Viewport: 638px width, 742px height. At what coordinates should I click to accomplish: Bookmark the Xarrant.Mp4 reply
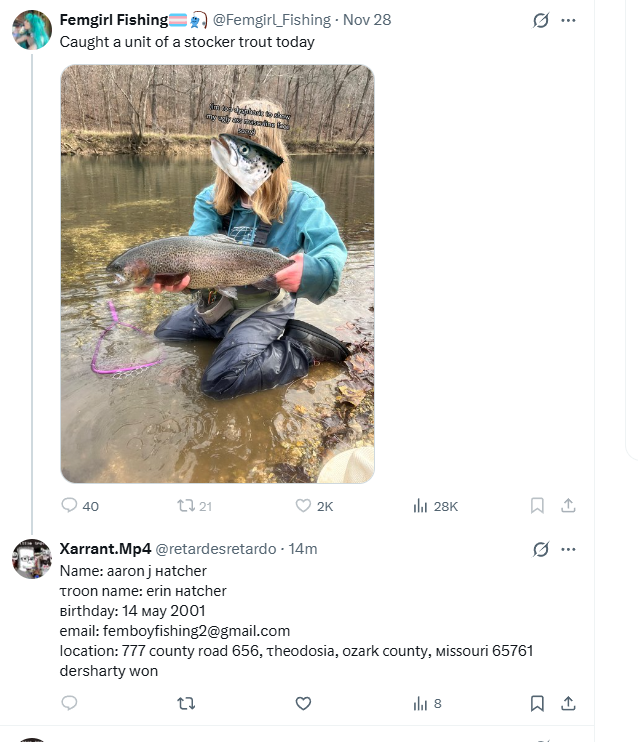tap(537, 703)
